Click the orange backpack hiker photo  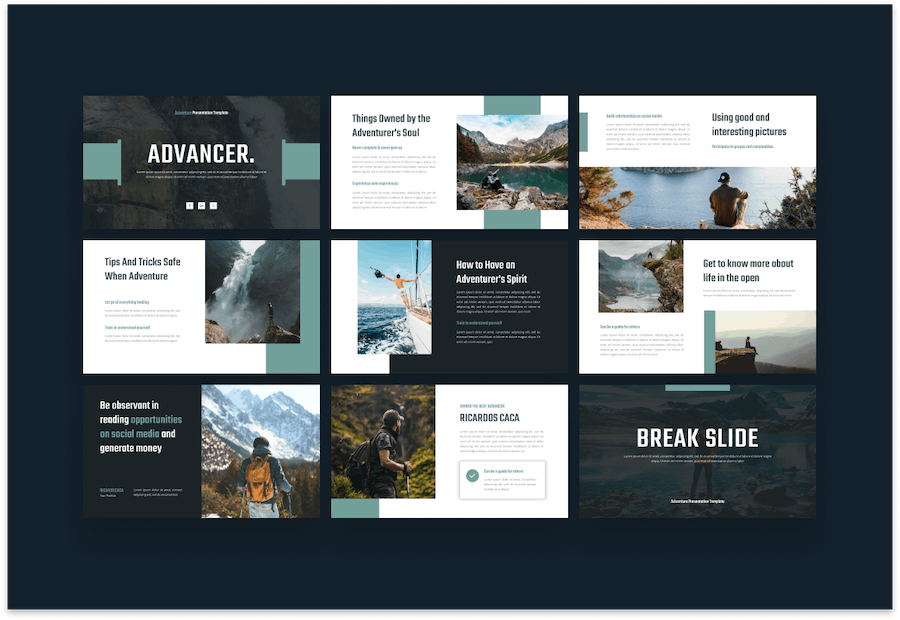click(x=261, y=451)
